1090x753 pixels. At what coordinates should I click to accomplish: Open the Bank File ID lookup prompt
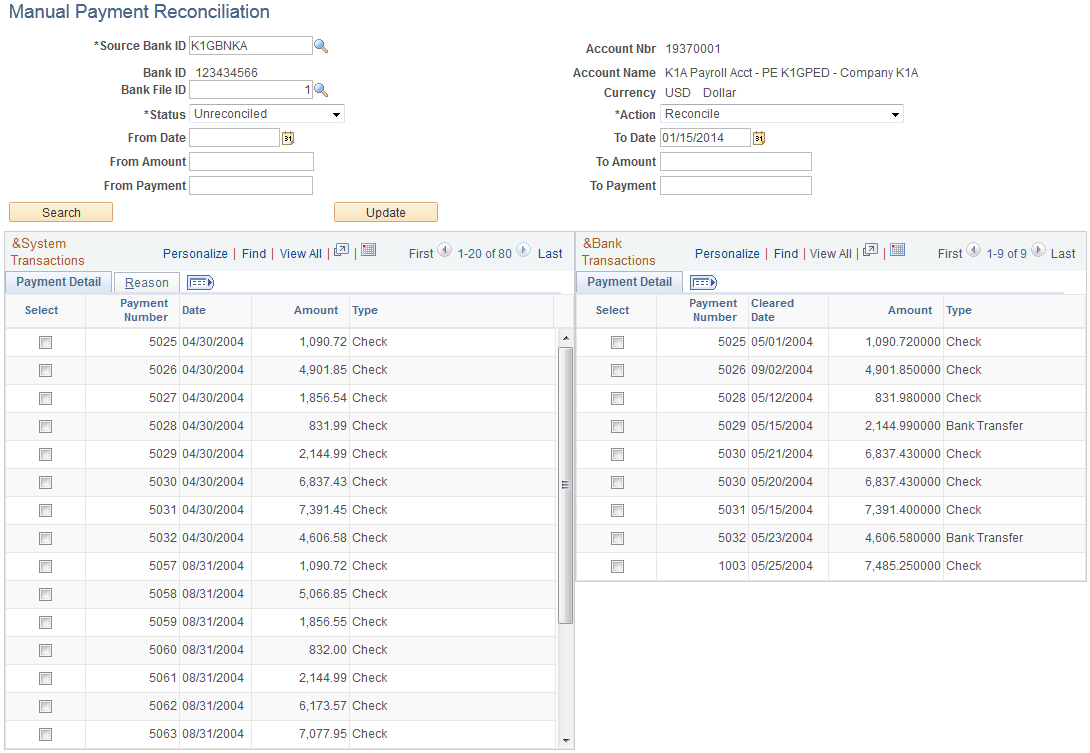point(322,90)
